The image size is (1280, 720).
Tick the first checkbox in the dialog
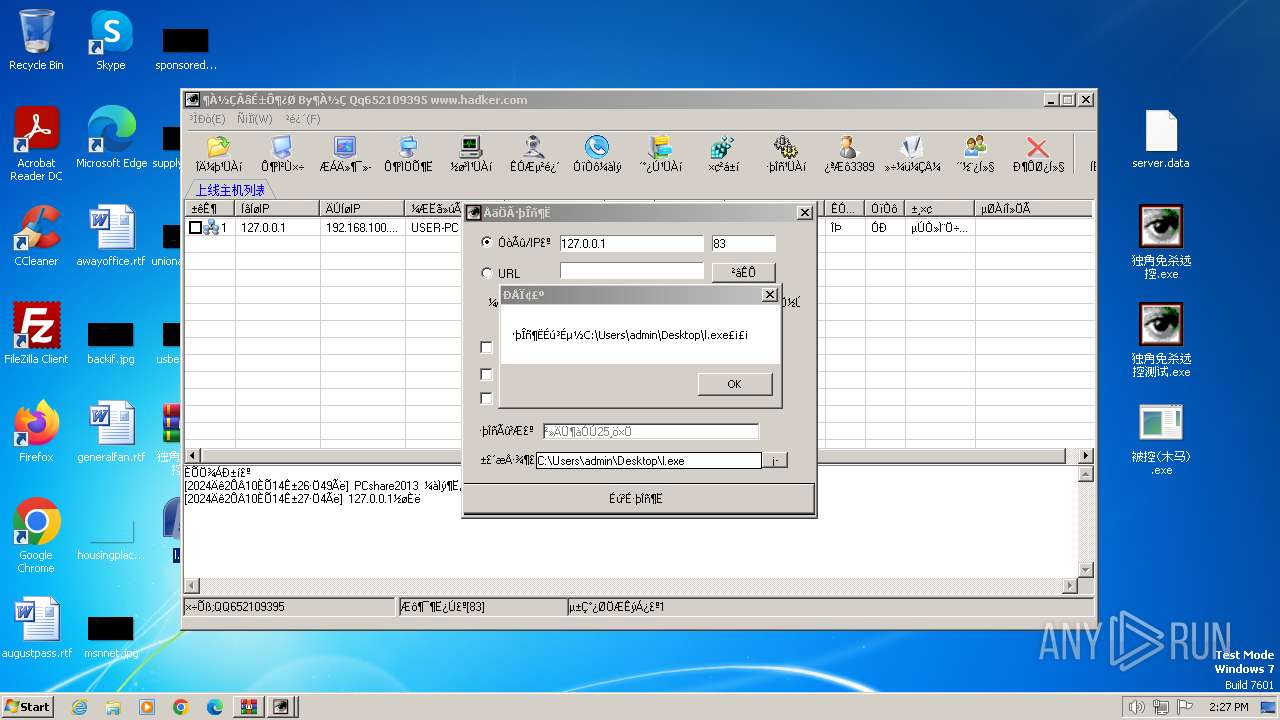pos(487,348)
